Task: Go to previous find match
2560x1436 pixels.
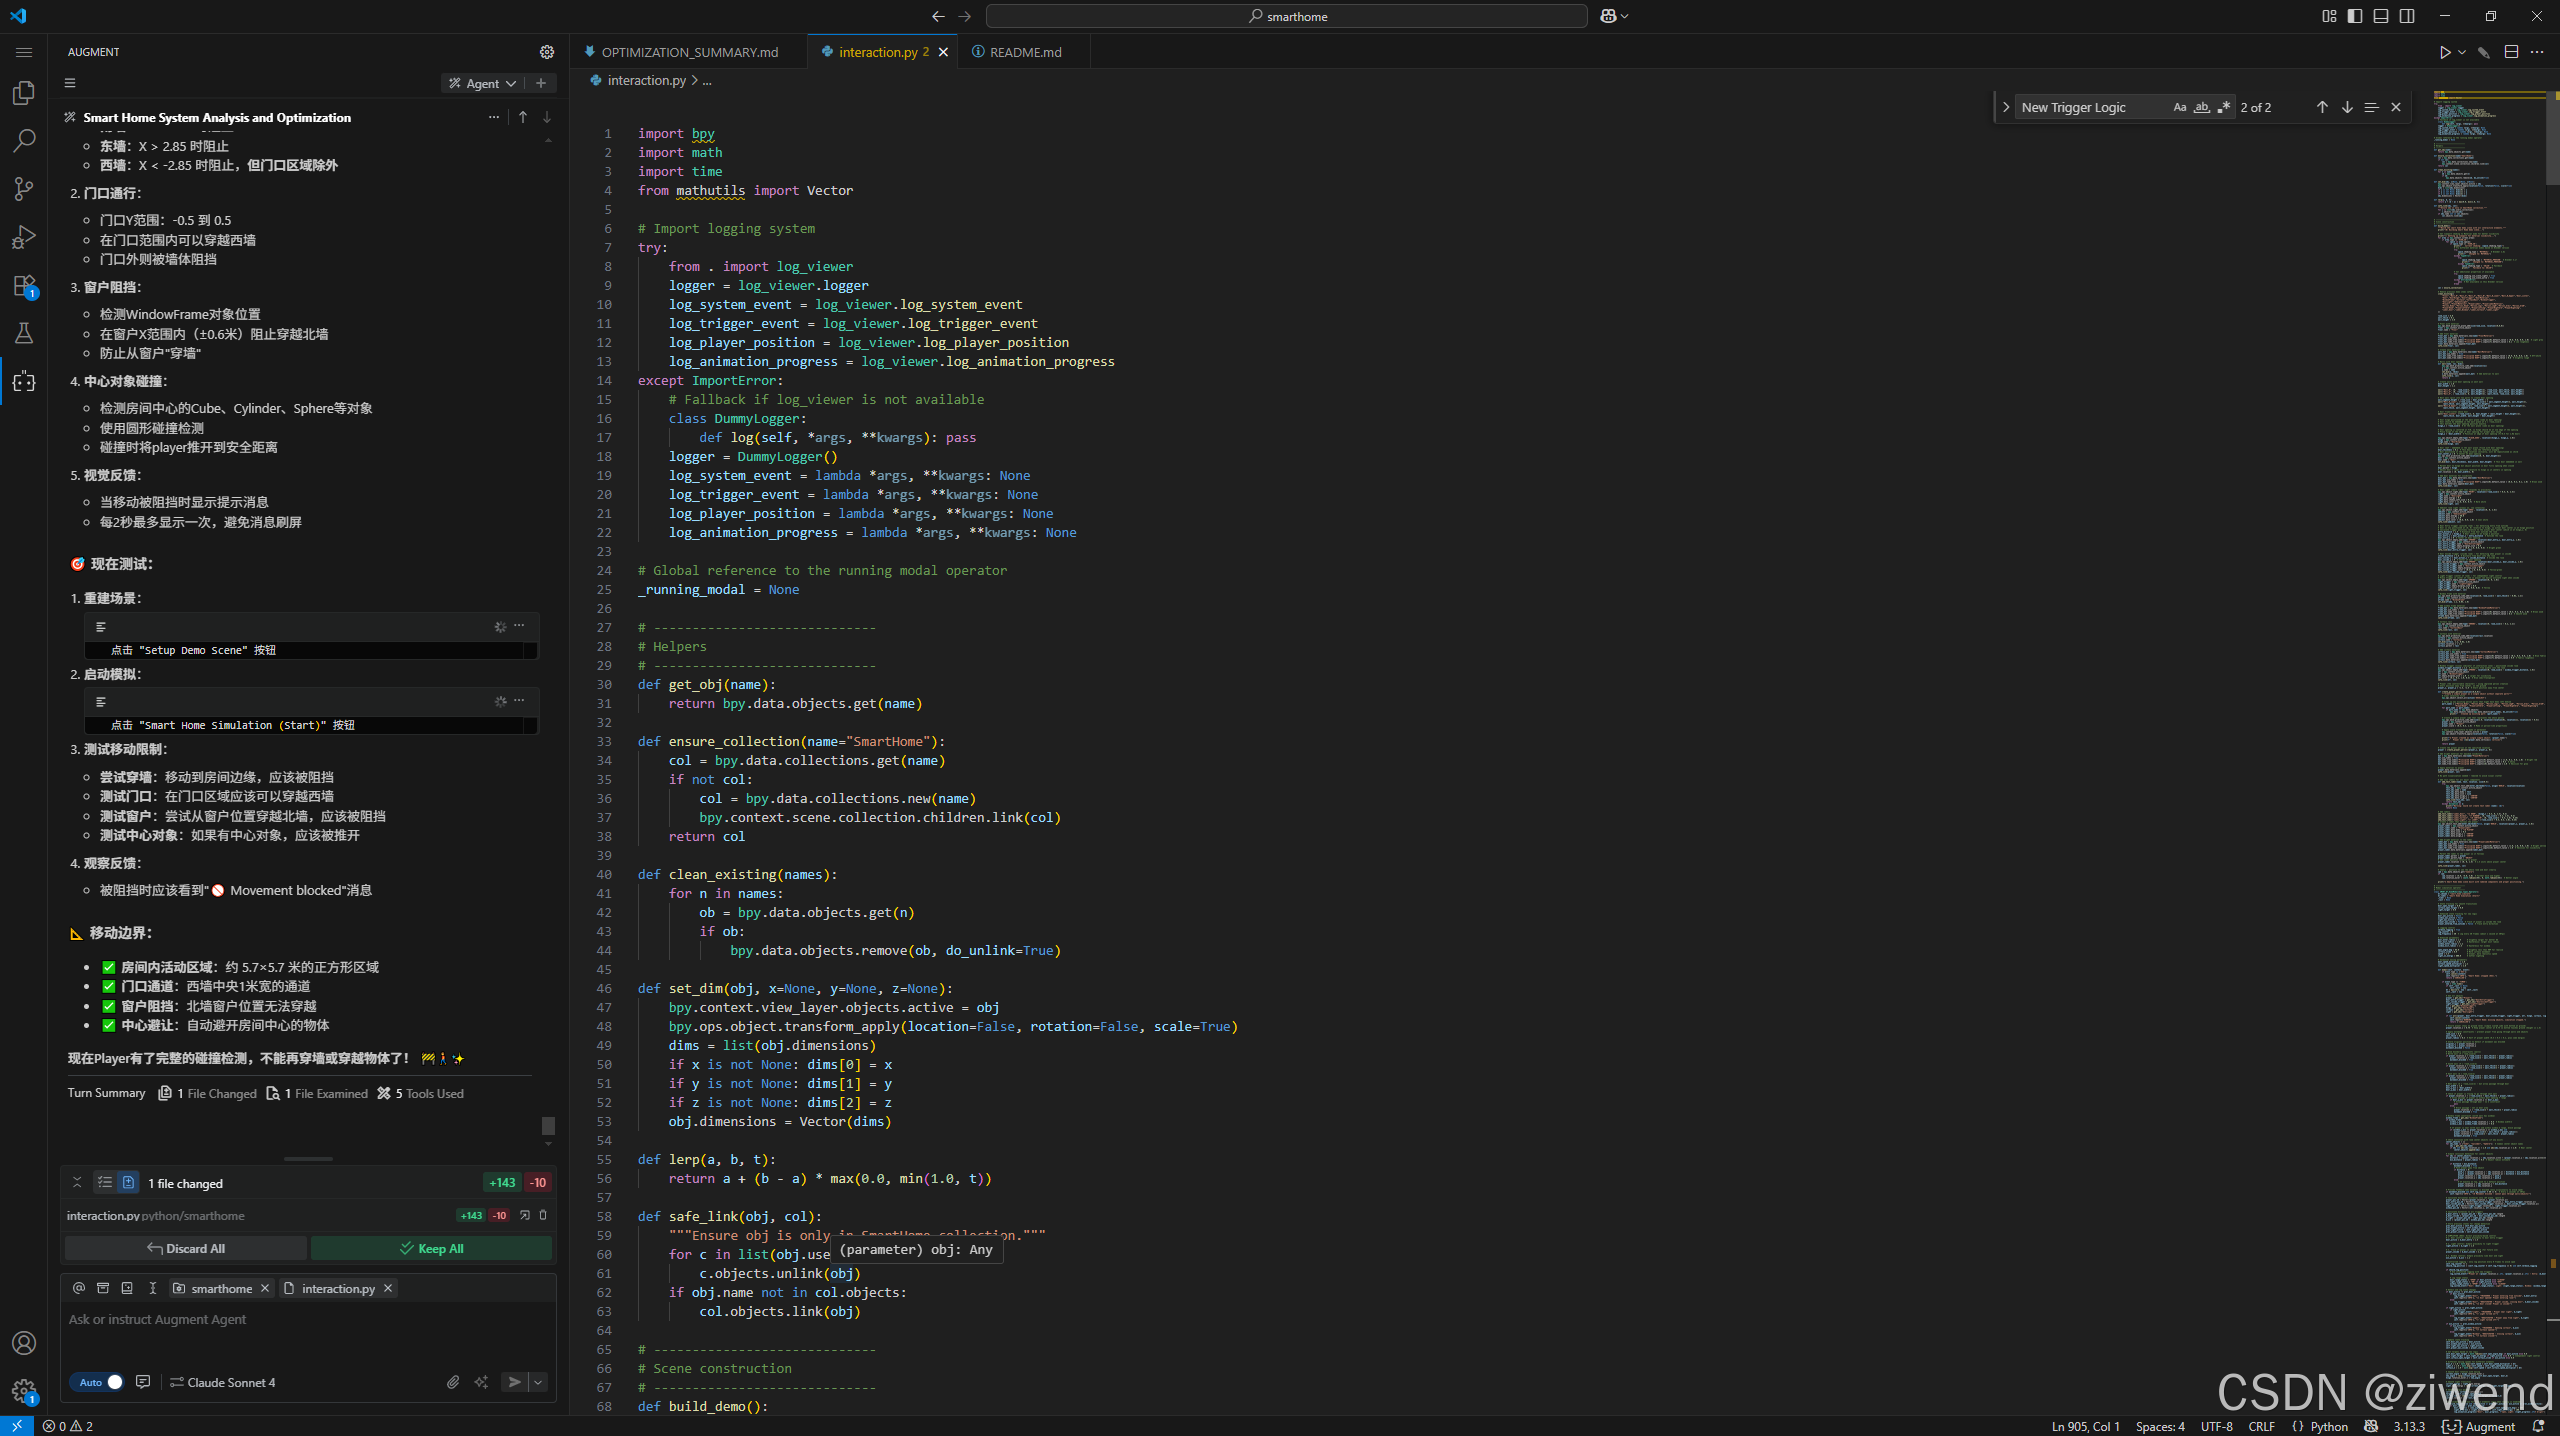Action: tap(2322, 107)
